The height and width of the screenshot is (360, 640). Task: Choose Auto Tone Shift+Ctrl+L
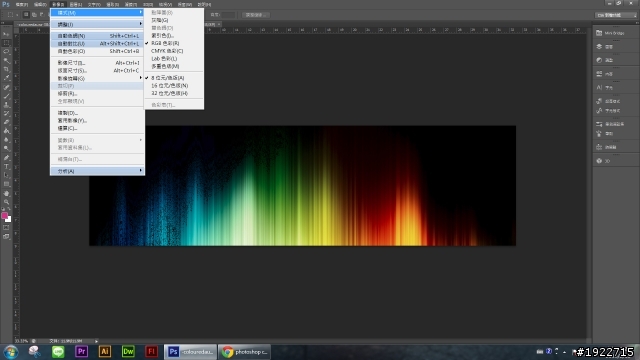(98, 36)
